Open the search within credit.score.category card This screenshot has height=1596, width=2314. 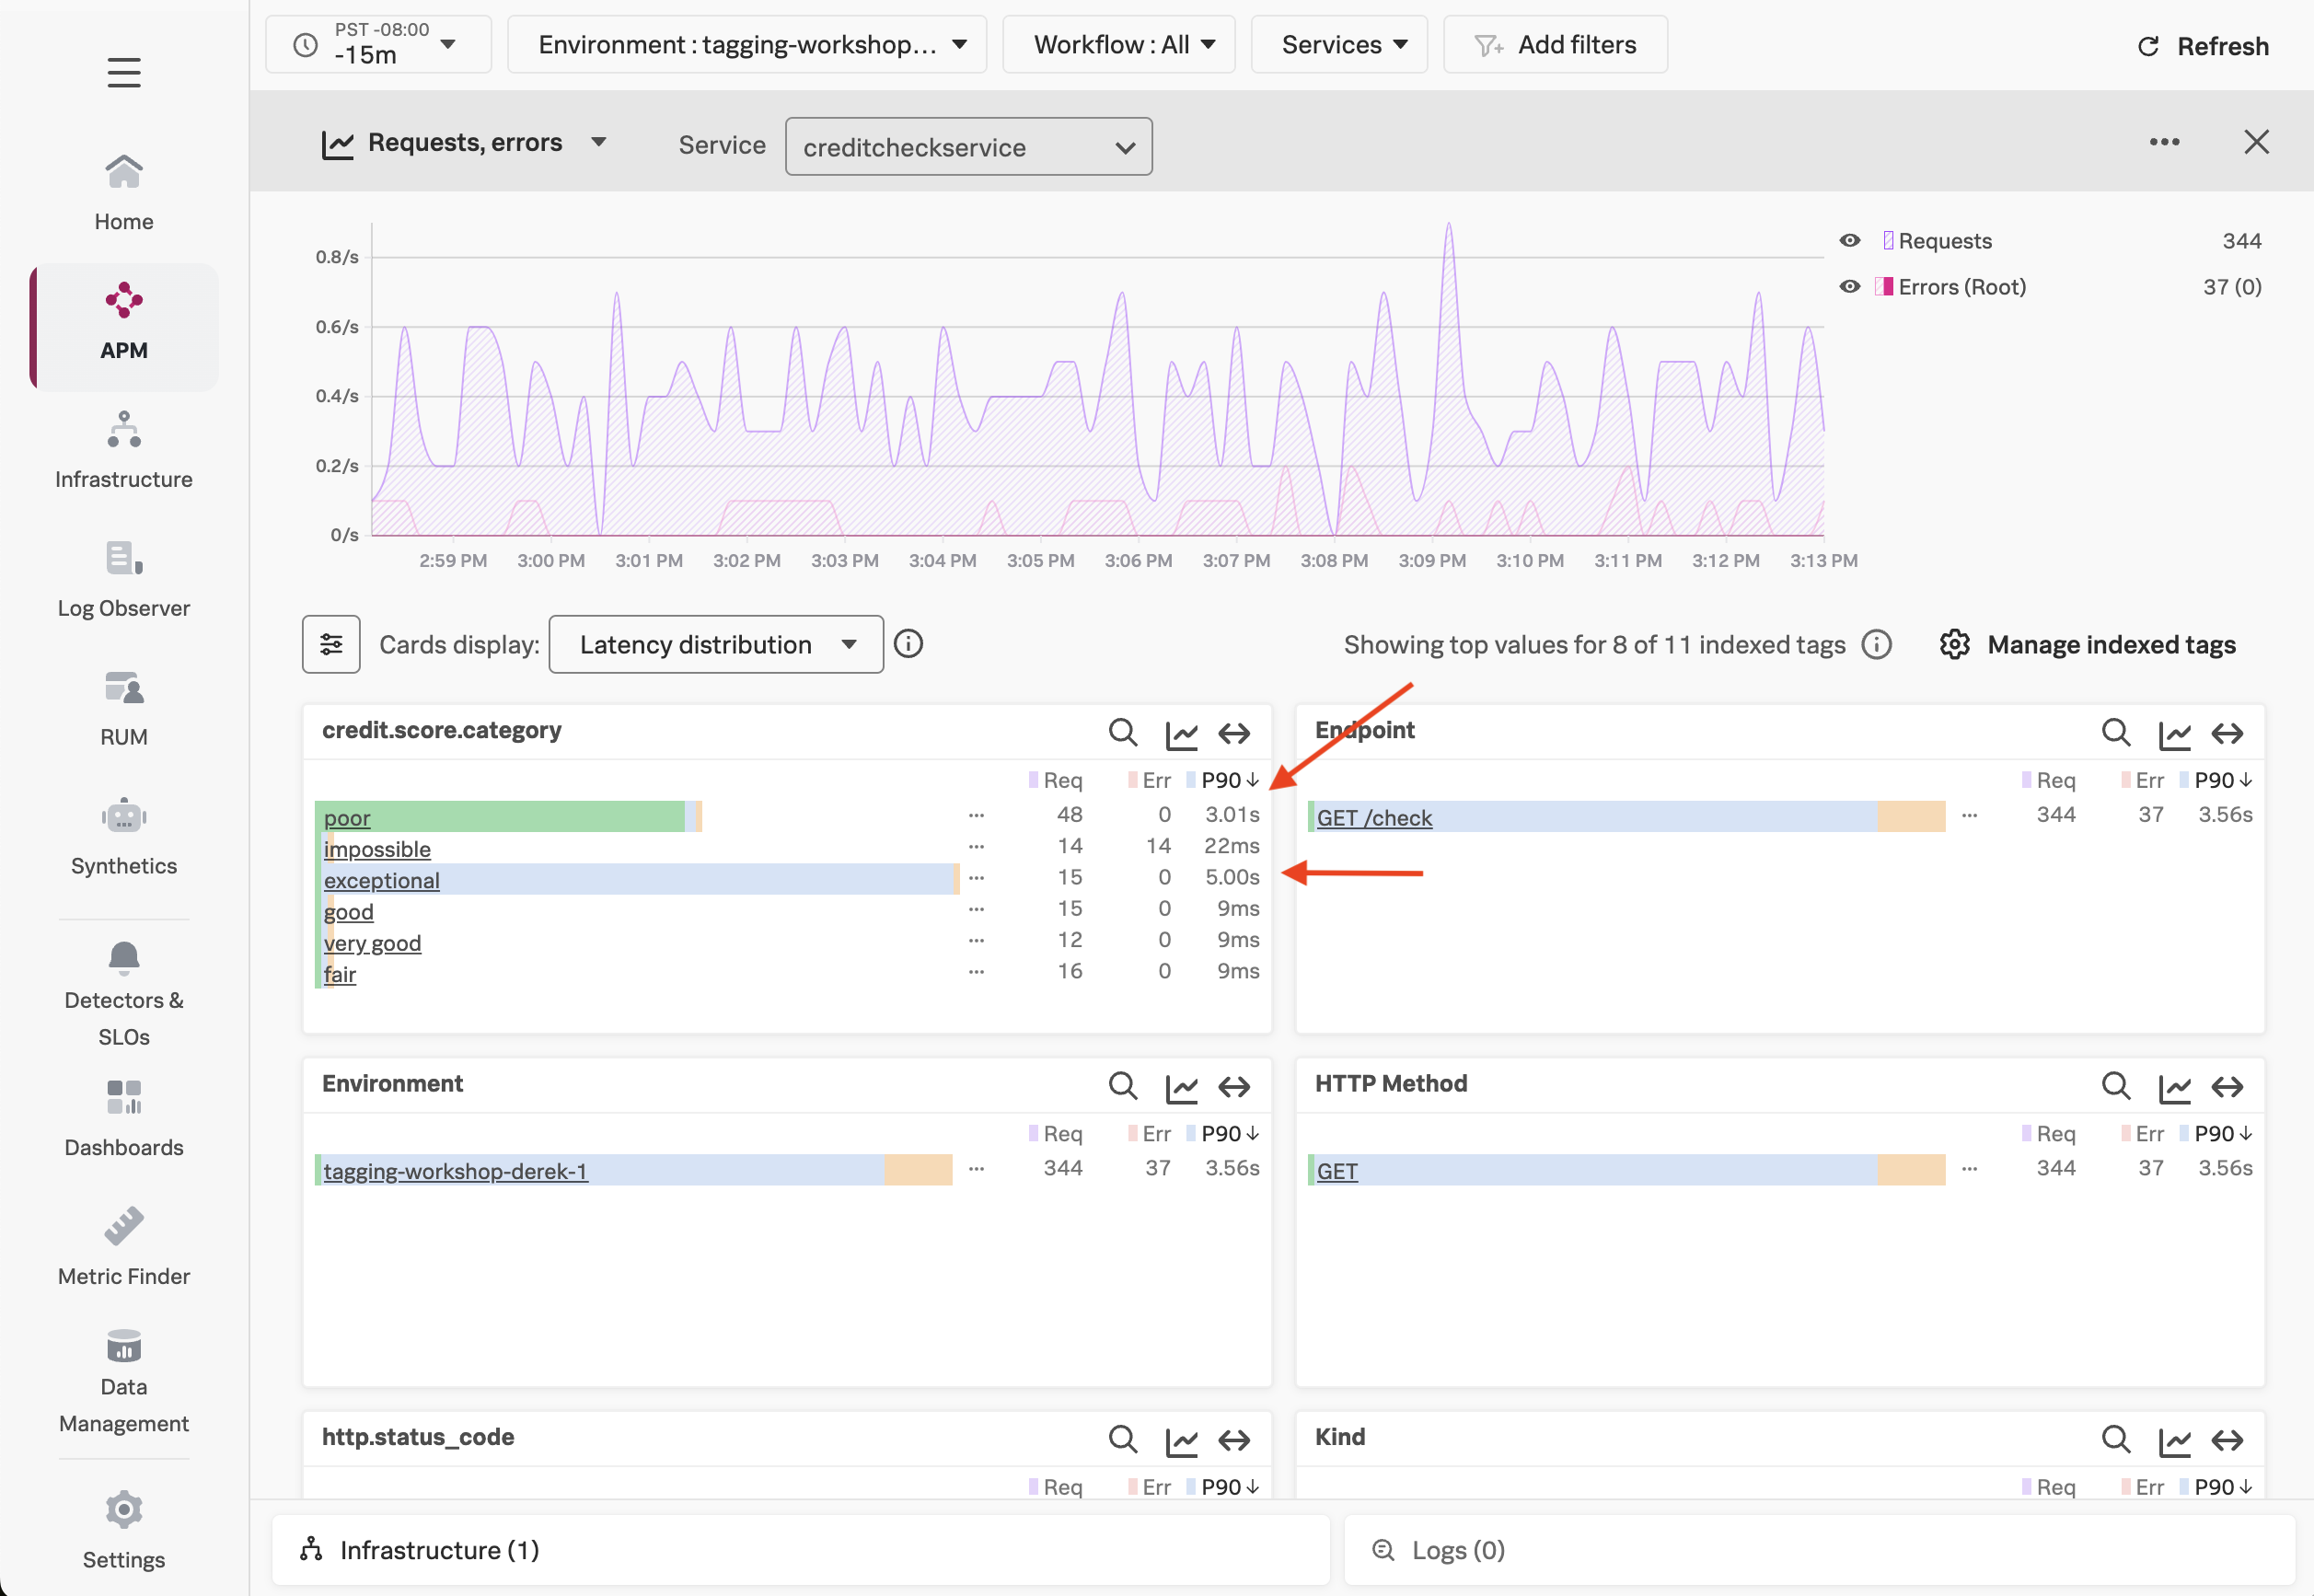coord(1122,732)
